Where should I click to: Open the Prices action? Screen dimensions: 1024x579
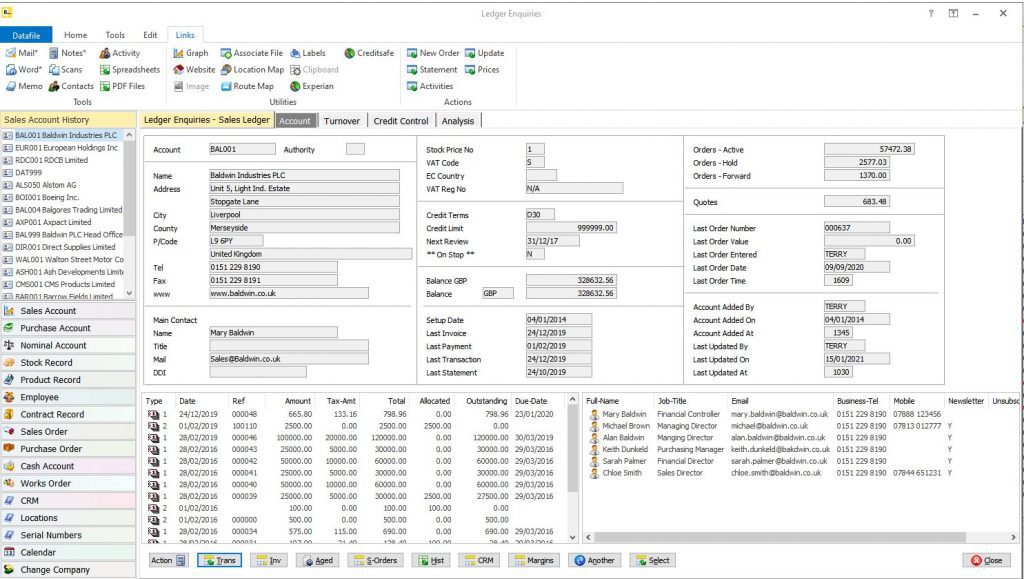[x=482, y=70]
